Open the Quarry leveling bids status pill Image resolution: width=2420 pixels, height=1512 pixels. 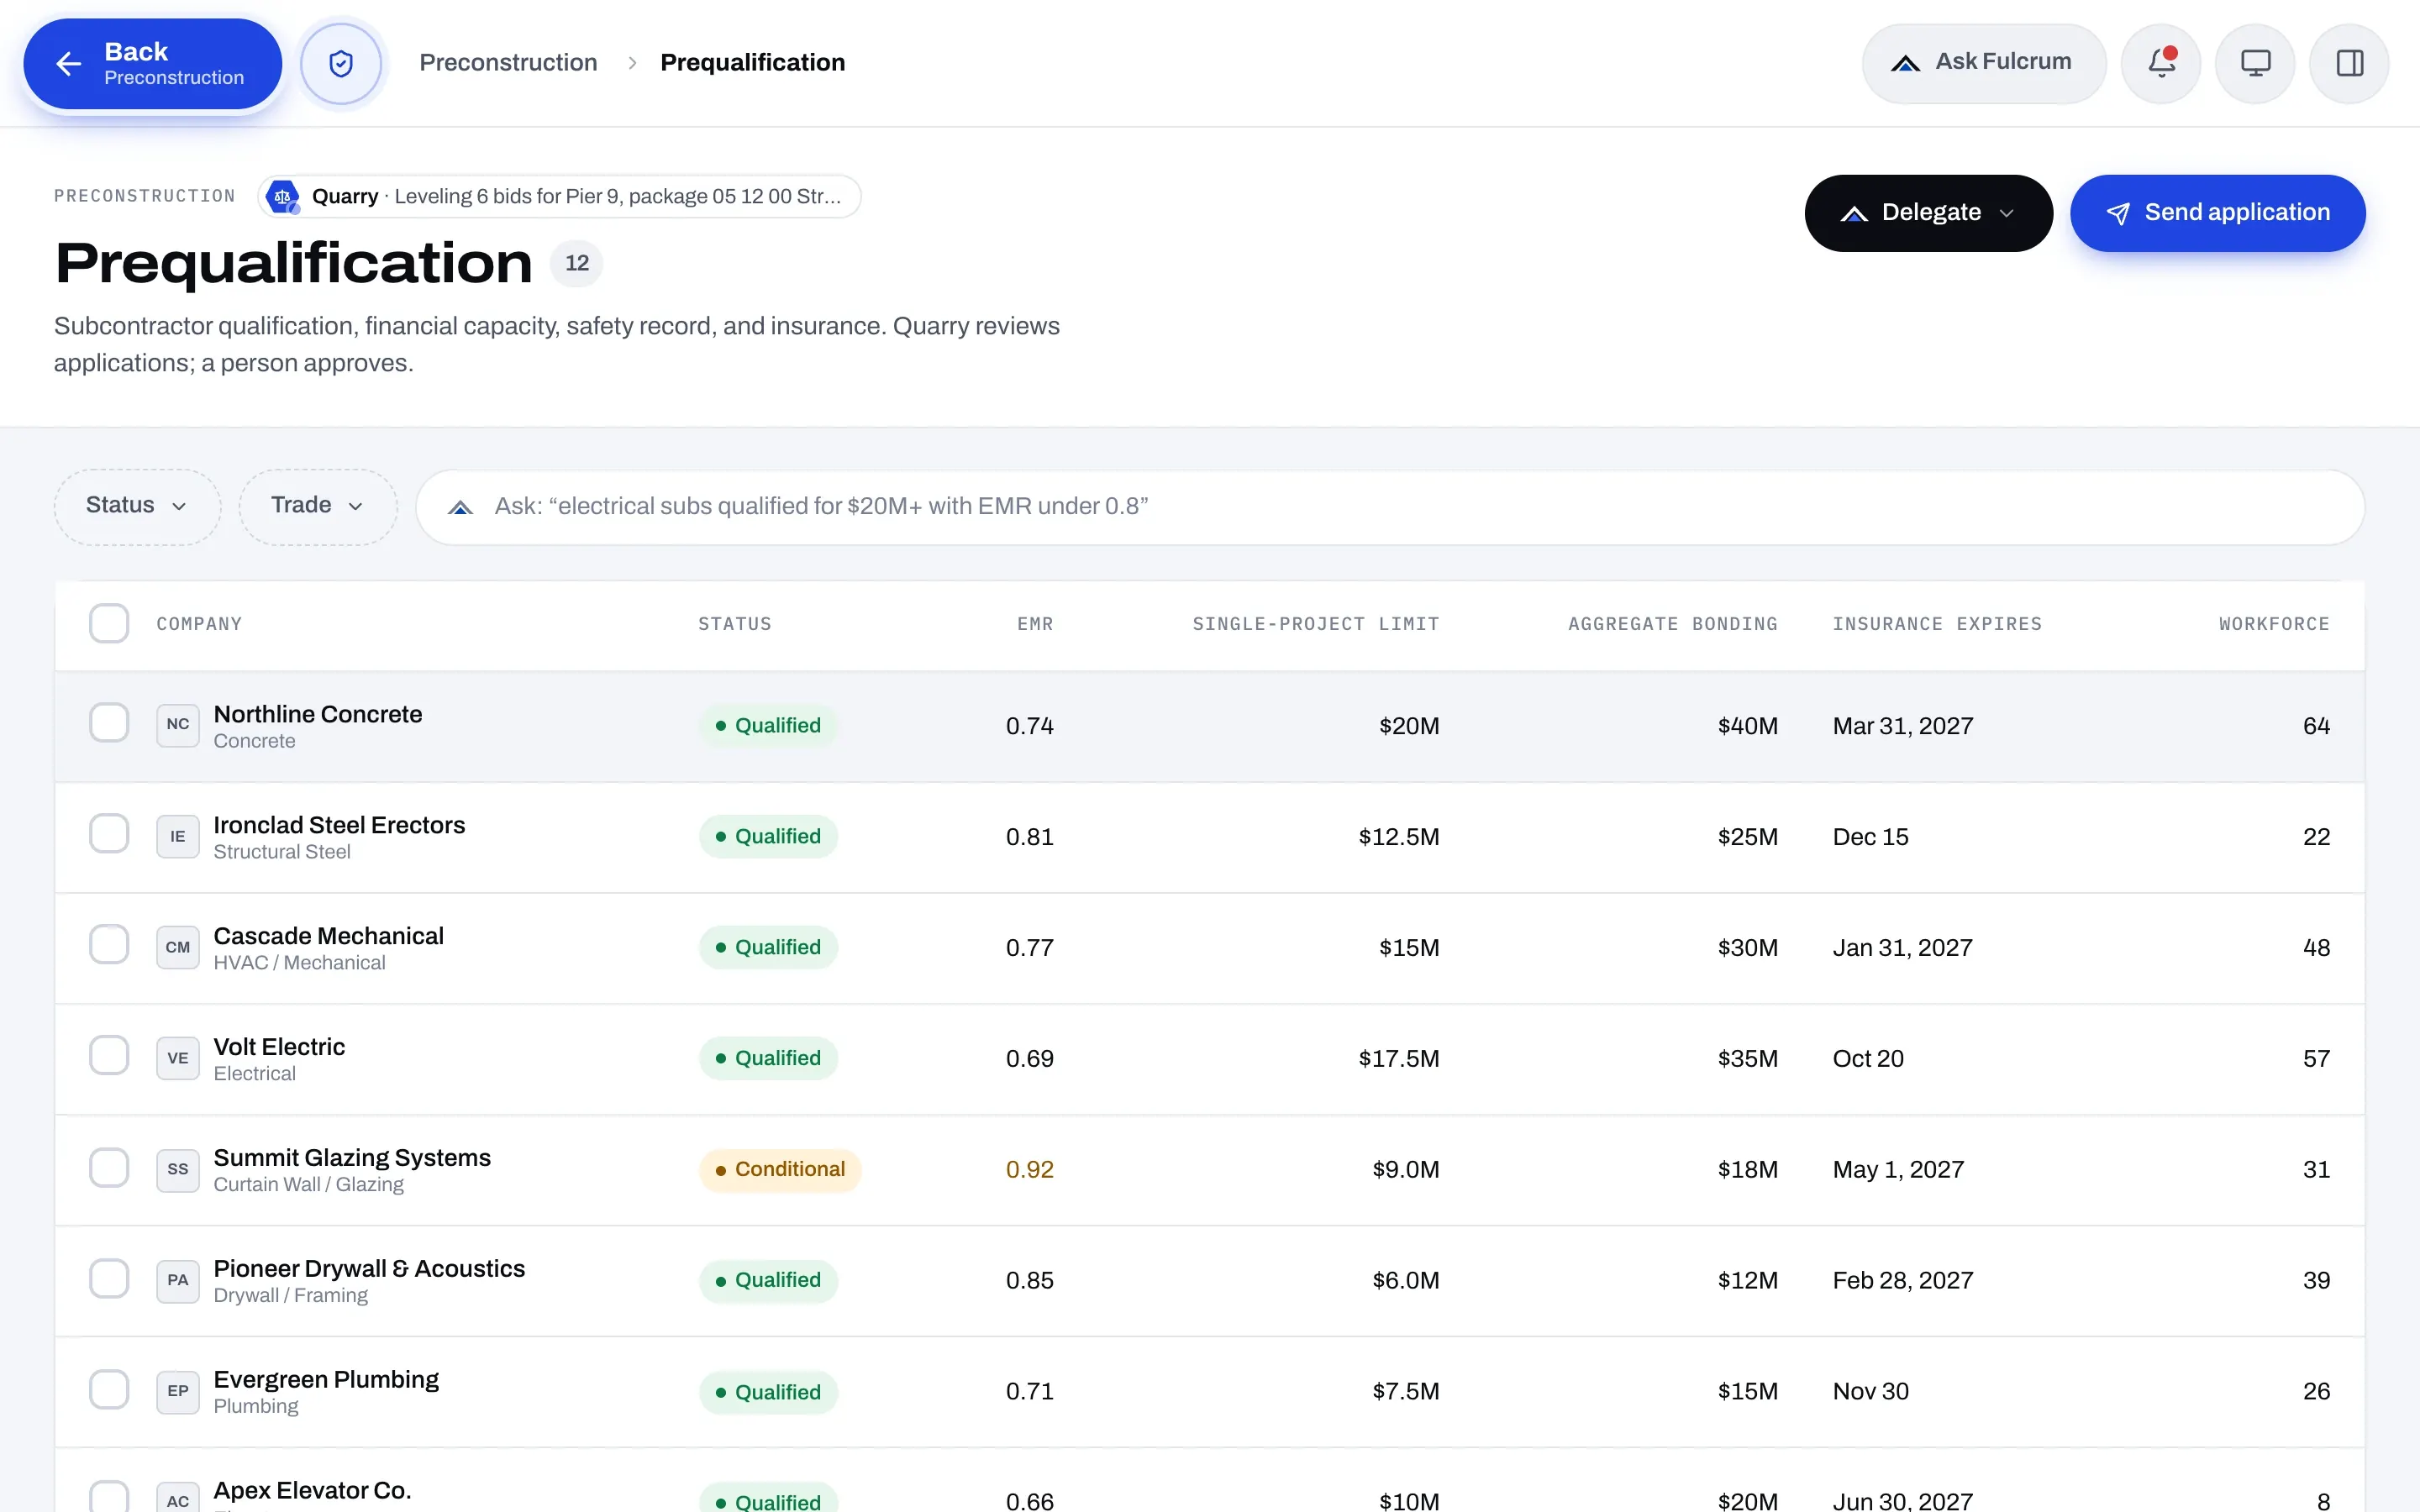[x=560, y=197]
